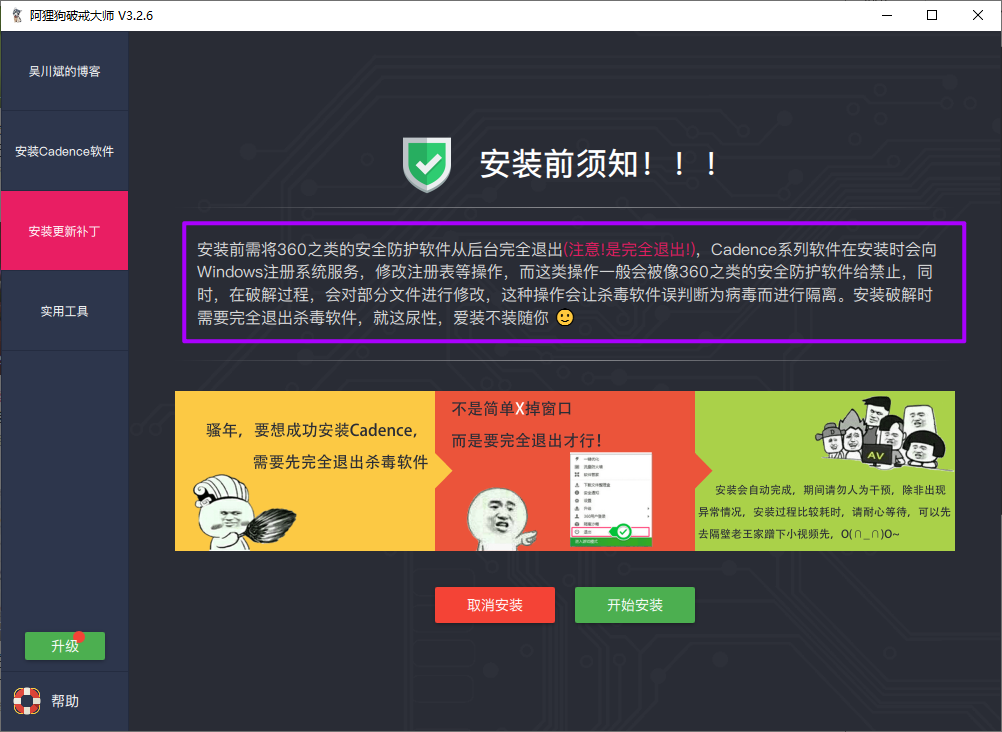The height and width of the screenshot is (732, 1002).
Task: Click the green shield checkmark icon
Action: click(x=427, y=164)
